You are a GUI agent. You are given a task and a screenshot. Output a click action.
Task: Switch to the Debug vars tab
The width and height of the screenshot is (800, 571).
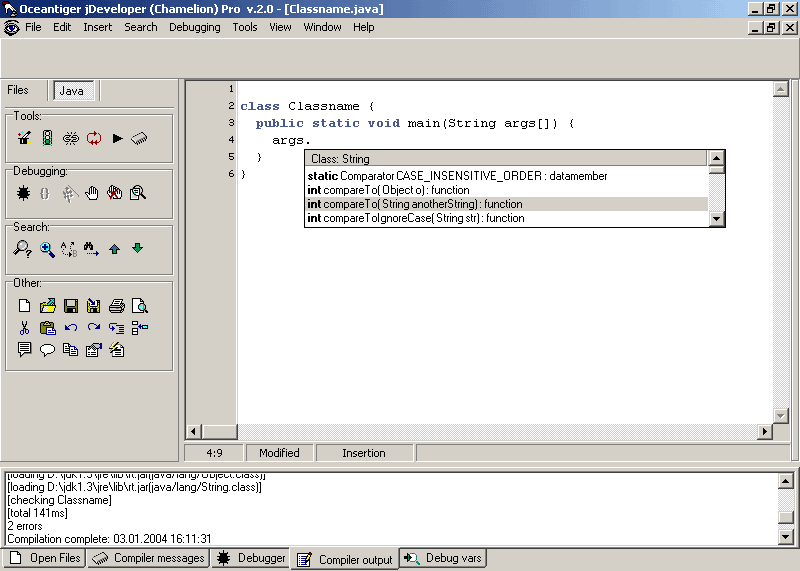pos(443,558)
